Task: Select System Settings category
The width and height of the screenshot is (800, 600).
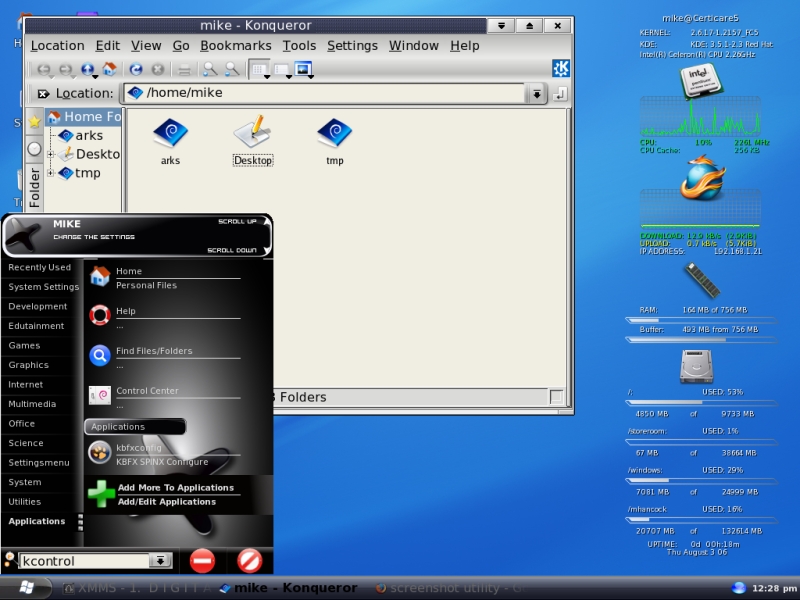Action: 43,287
